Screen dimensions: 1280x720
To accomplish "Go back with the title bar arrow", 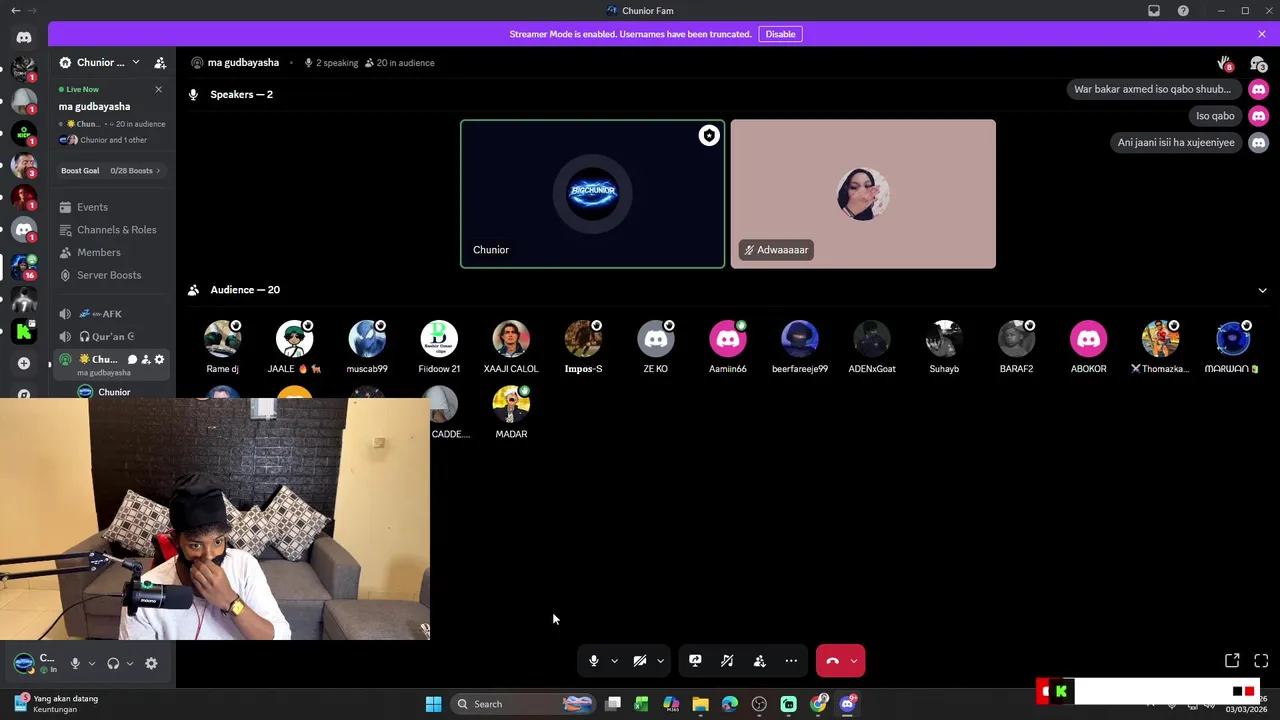I will [14, 10].
